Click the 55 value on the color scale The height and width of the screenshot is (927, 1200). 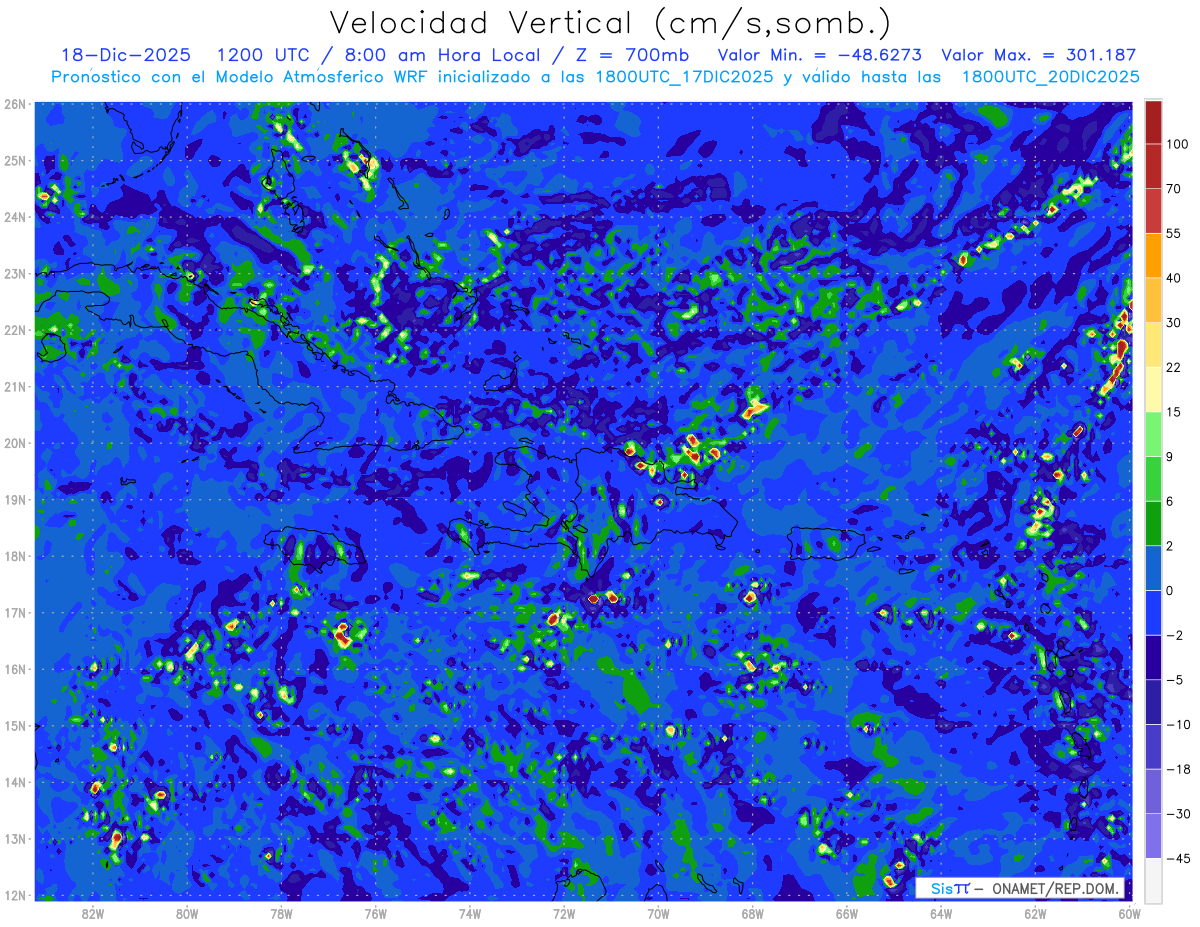1174,233
